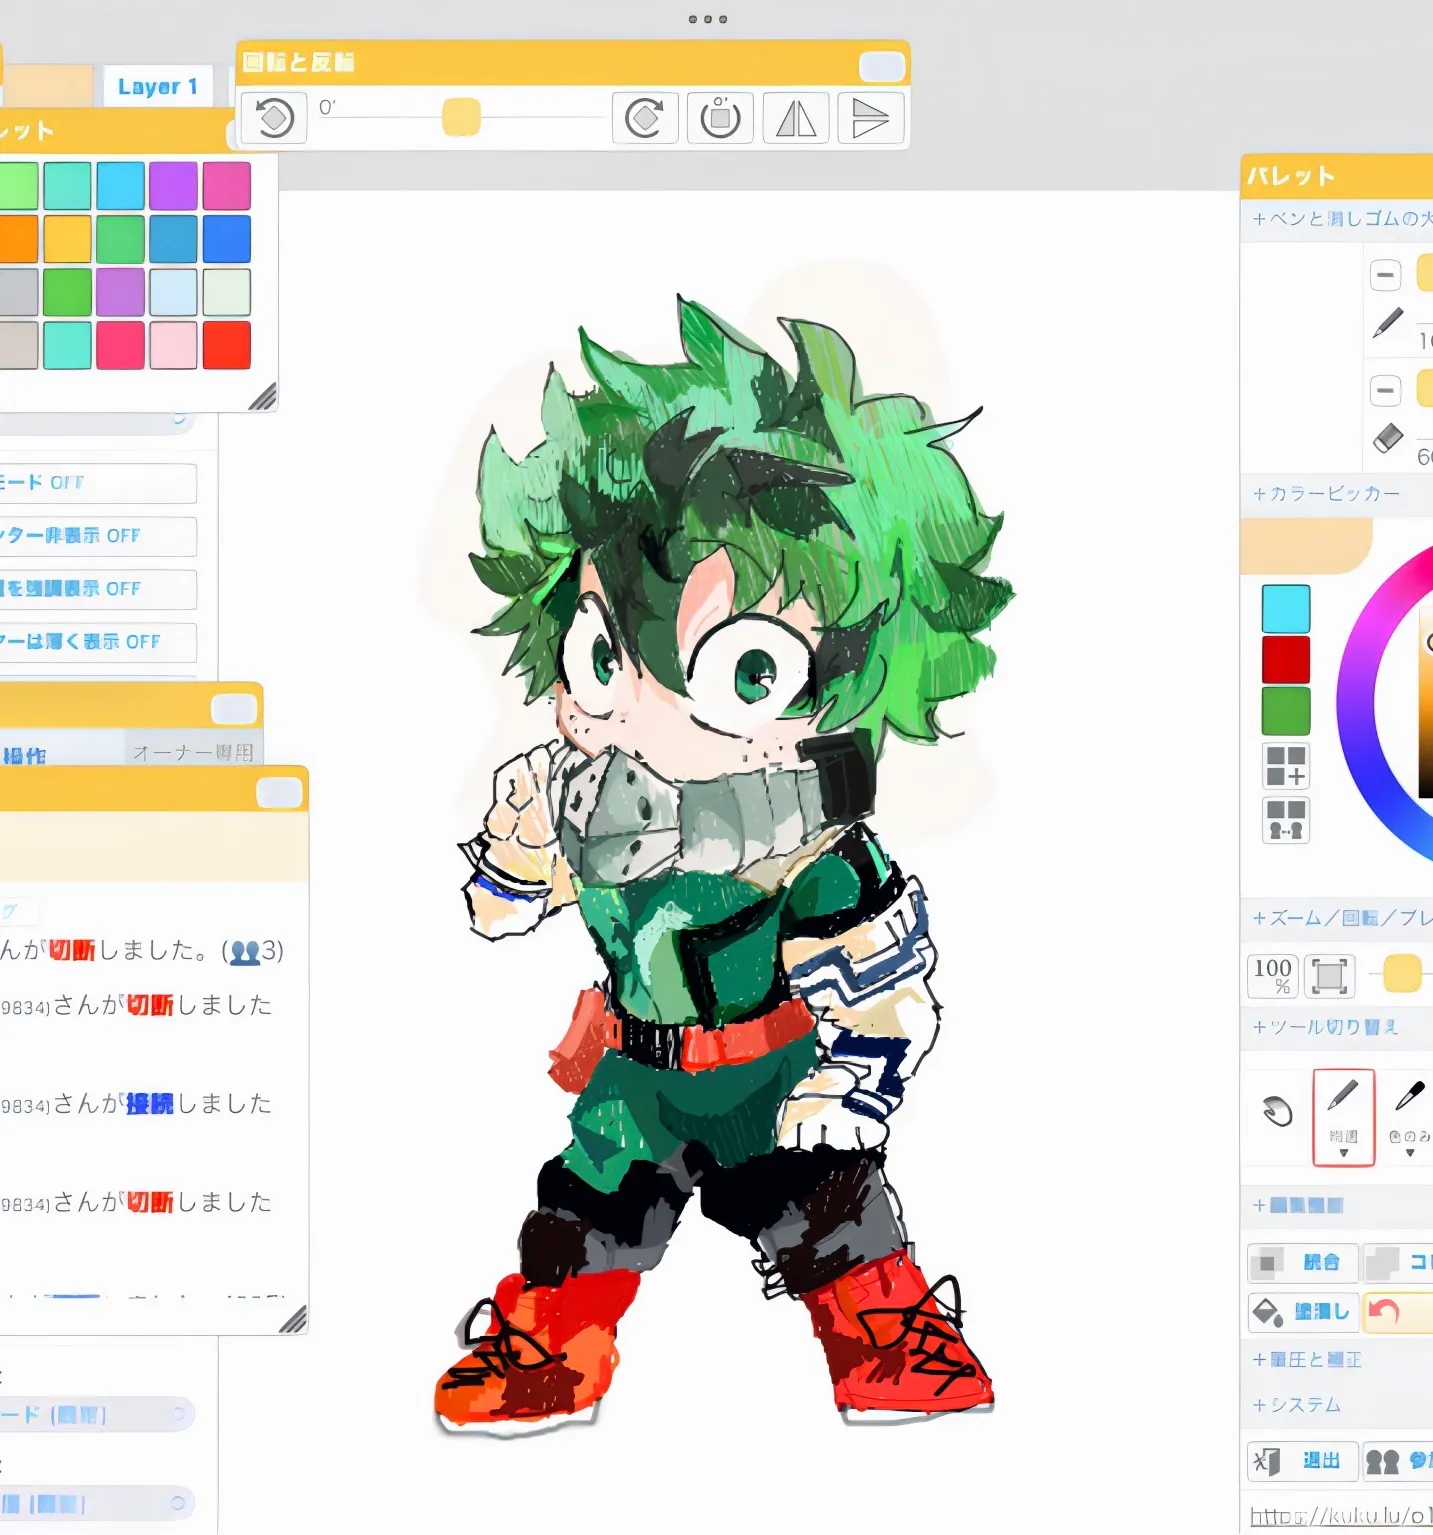Click the chat input field above messages
The height and width of the screenshot is (1535, 1433).
tap(153, 847)
